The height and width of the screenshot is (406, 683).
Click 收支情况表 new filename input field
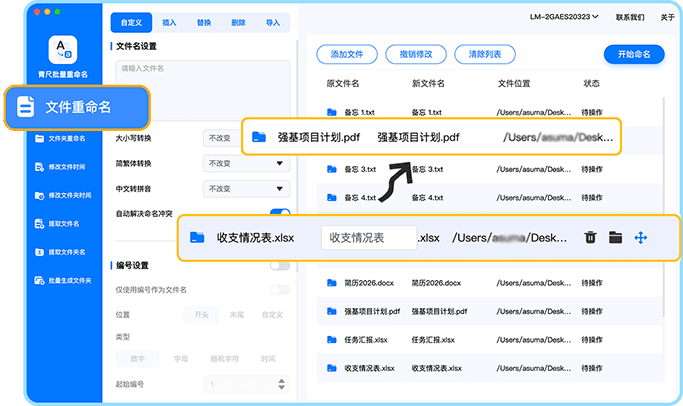[368, 238]
